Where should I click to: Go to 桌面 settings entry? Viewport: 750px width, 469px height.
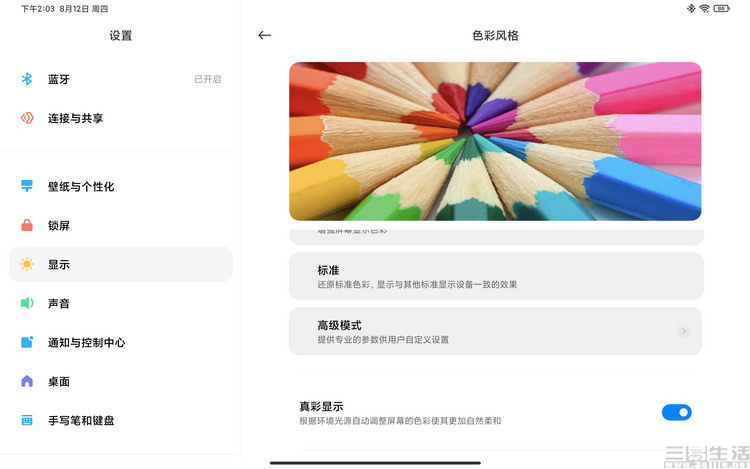[x=120, y=382]
